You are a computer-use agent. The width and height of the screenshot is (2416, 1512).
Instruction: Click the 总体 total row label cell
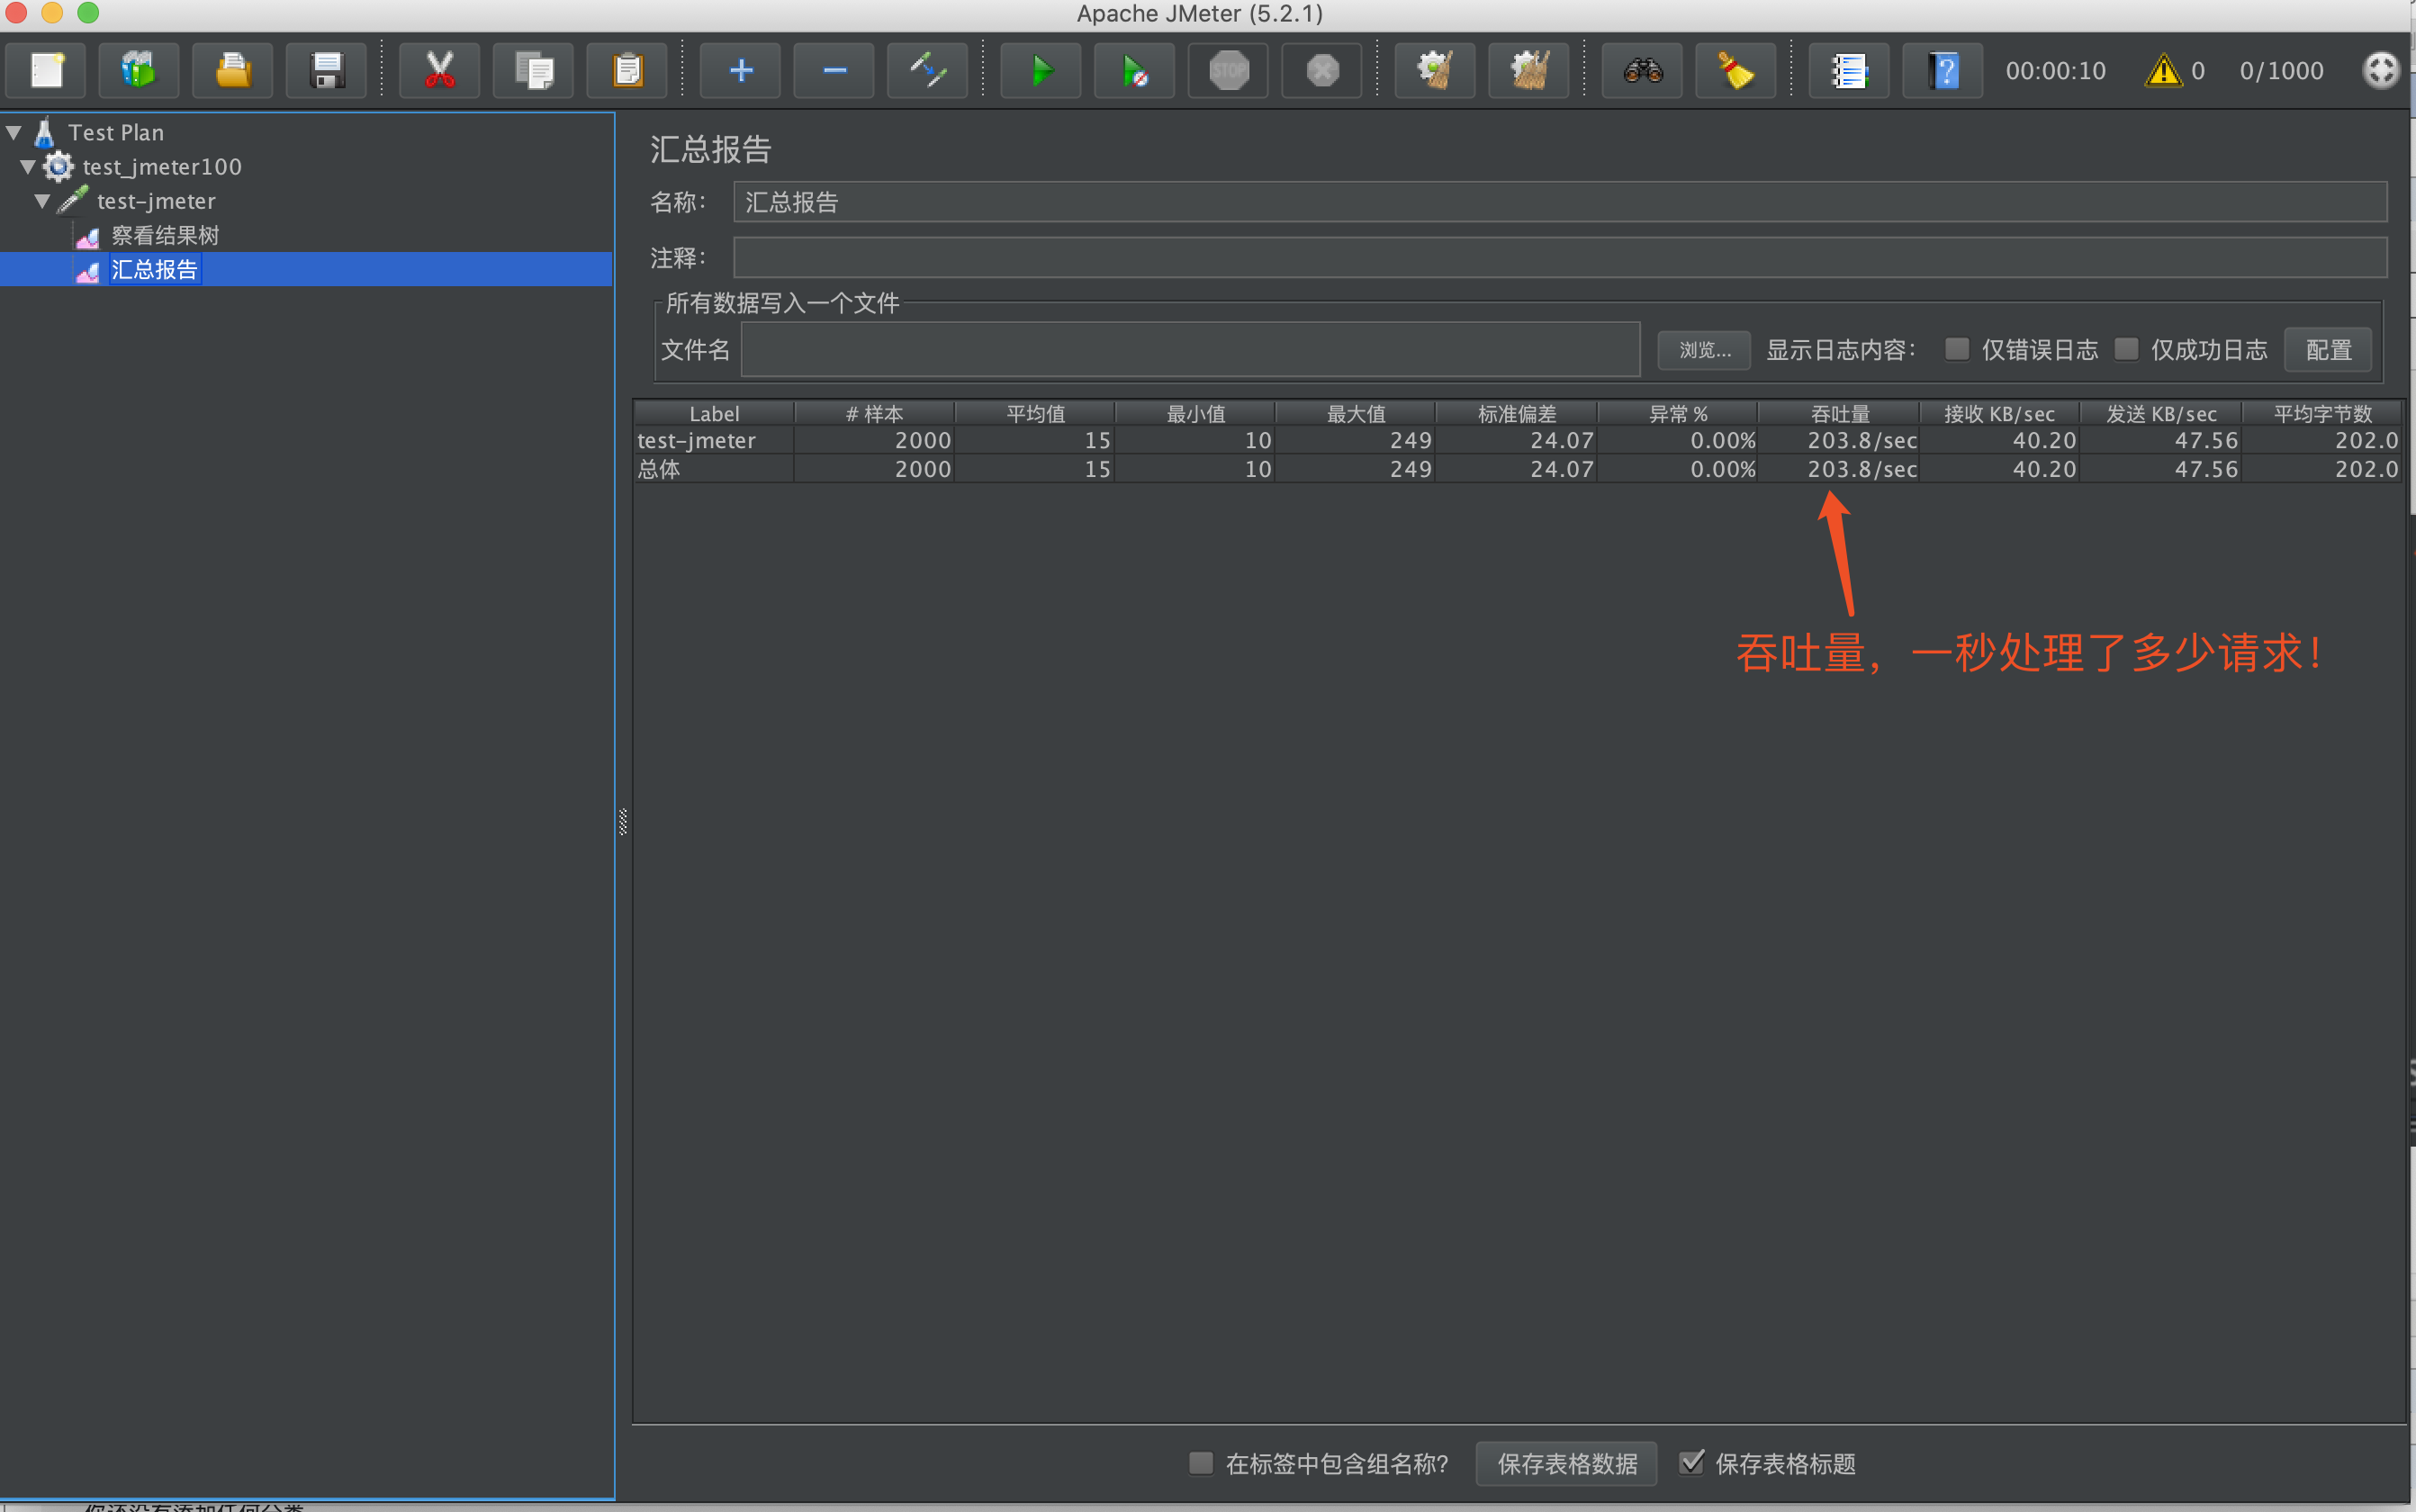click(x=714, y=469)
